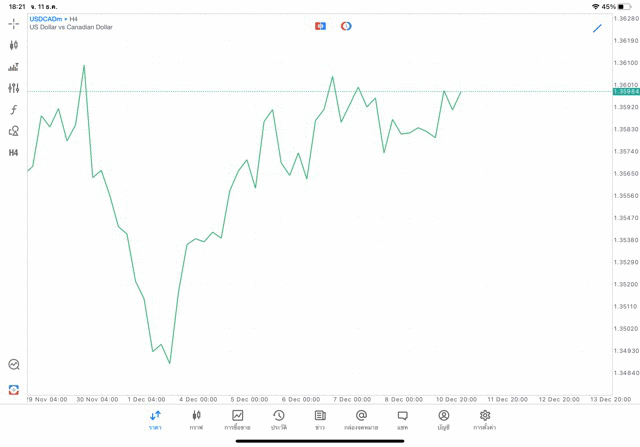Tap the crosshair tool icon

(x=13, y=24)
